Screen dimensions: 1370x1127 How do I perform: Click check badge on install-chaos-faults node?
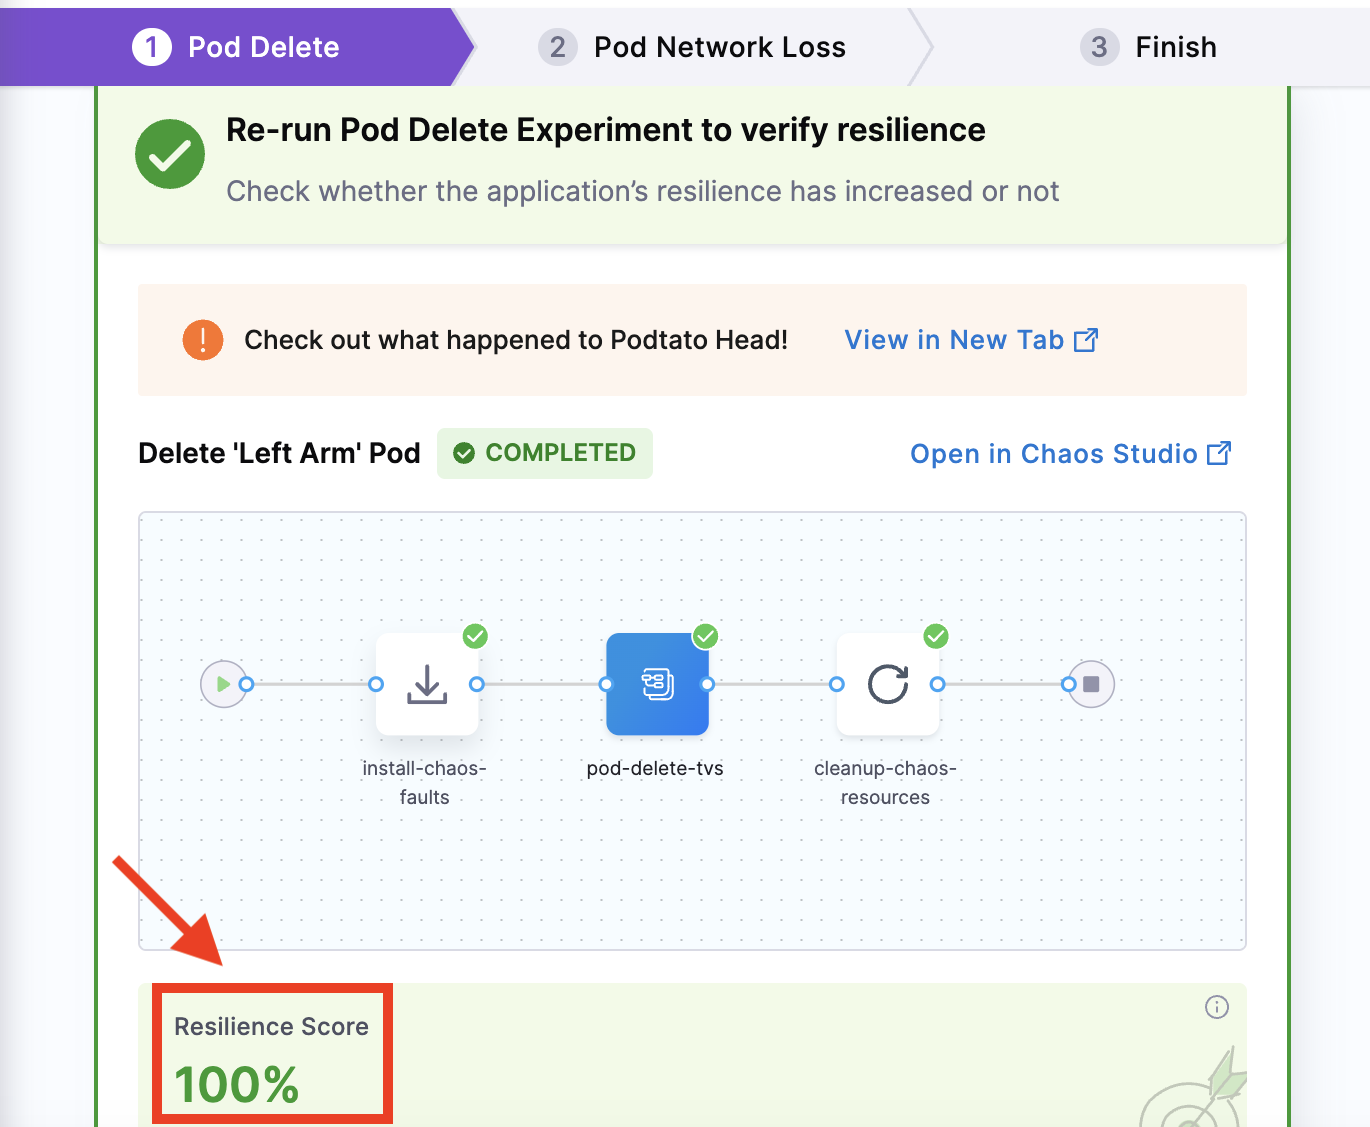[x=475, y=636]
